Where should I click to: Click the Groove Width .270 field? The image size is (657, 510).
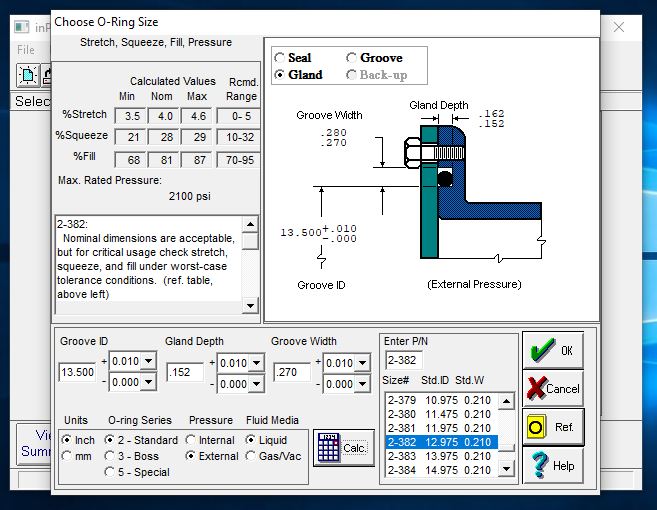tap(292, 372)
